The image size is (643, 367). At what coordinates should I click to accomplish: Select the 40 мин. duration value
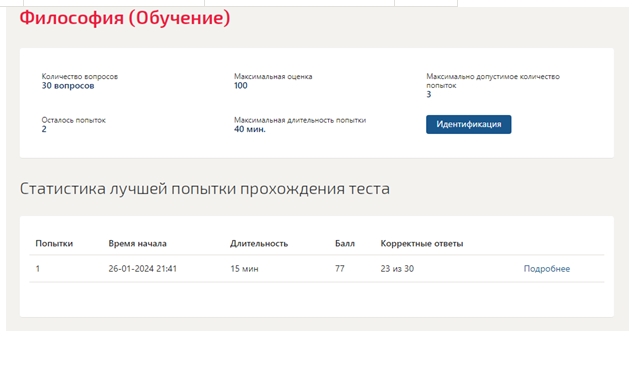tap(250, 129)
